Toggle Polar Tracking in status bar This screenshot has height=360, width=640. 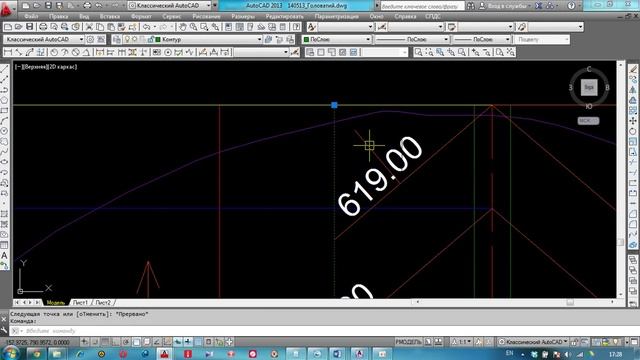[126, 342]
